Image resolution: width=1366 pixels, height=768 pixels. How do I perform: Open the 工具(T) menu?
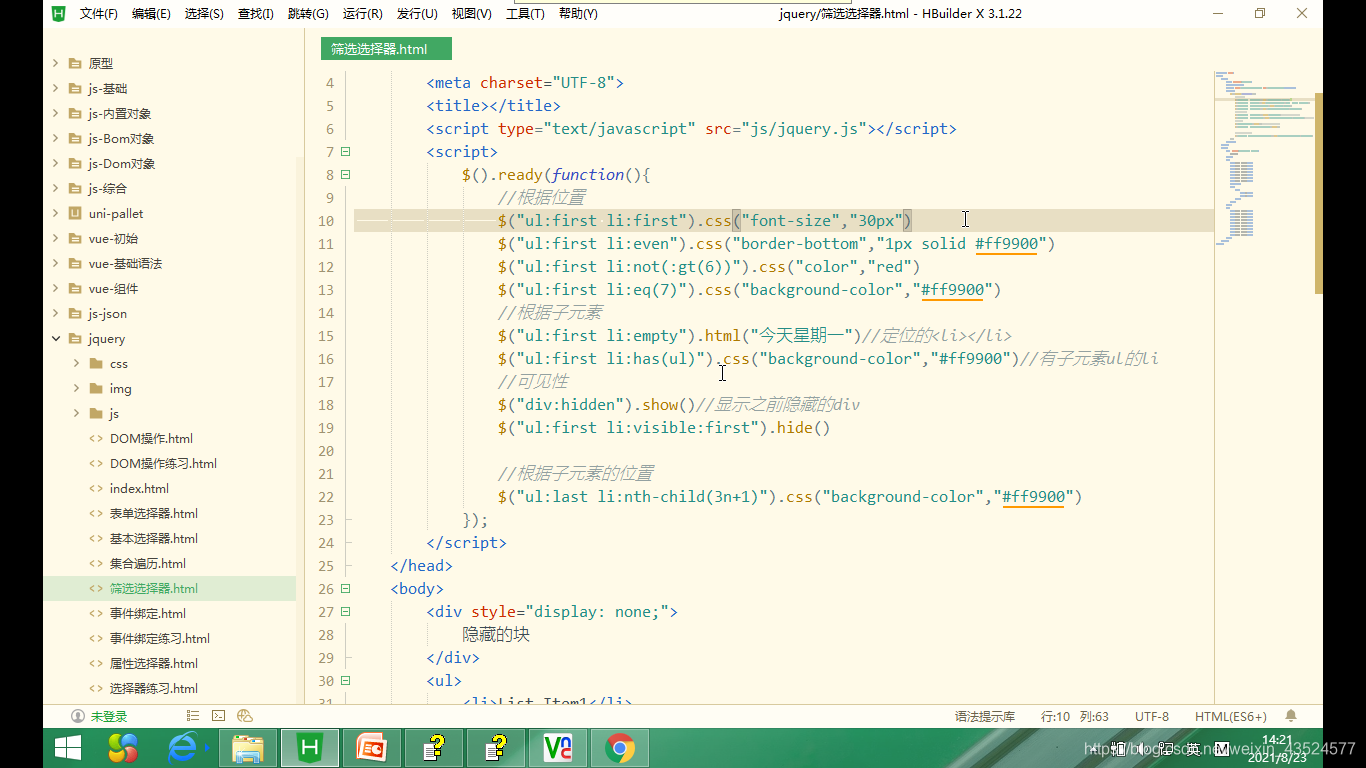tap(525, 14)
